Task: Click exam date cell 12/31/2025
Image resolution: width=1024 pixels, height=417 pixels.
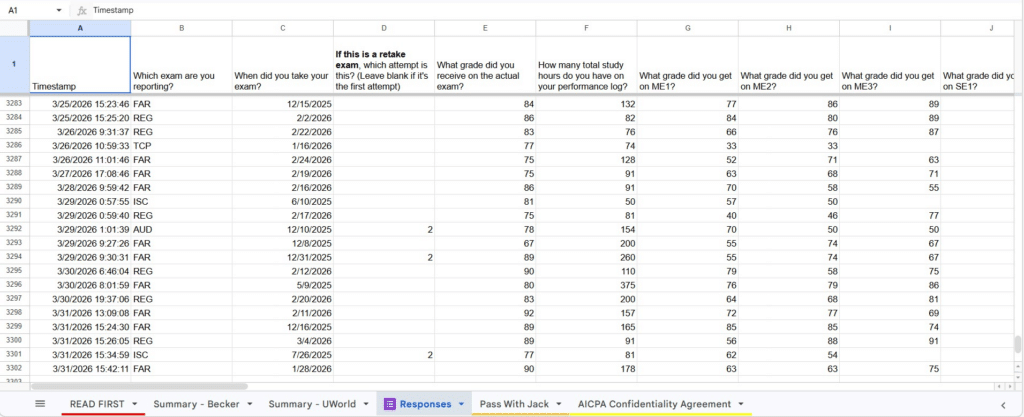Action: click(x=282, y=258)
